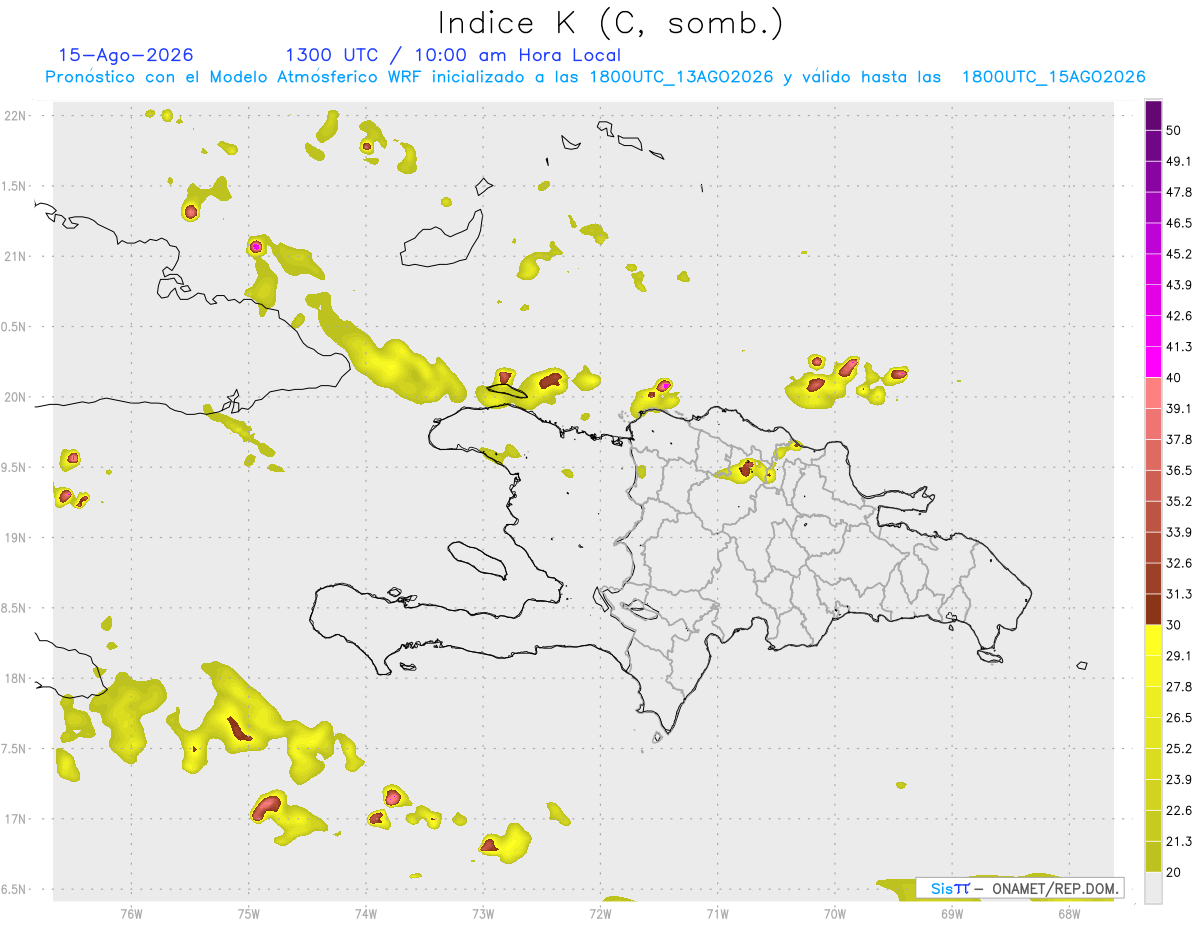The width and height of the screenshot is (1200, 927).
Task: Click the '32.6' colorbar label
Action: [1179, 563]
